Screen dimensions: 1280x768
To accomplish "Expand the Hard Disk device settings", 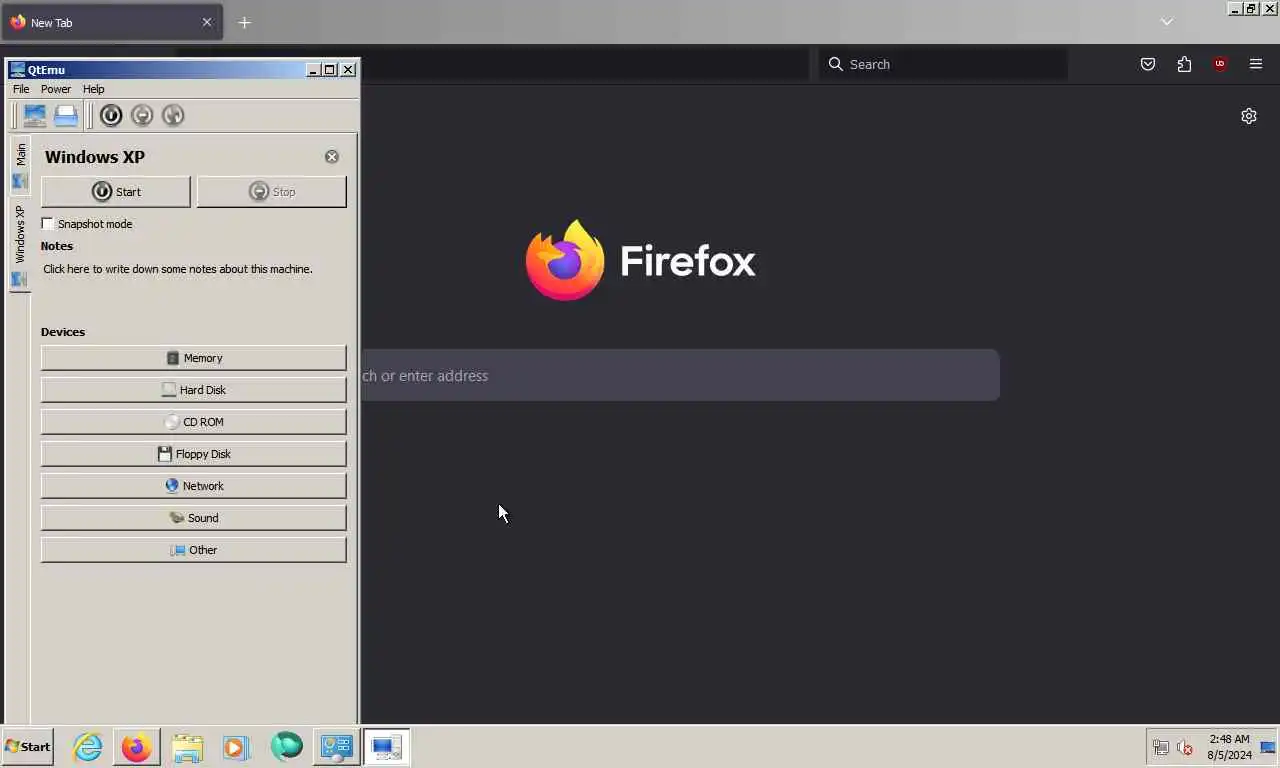I will click(194, 390).
